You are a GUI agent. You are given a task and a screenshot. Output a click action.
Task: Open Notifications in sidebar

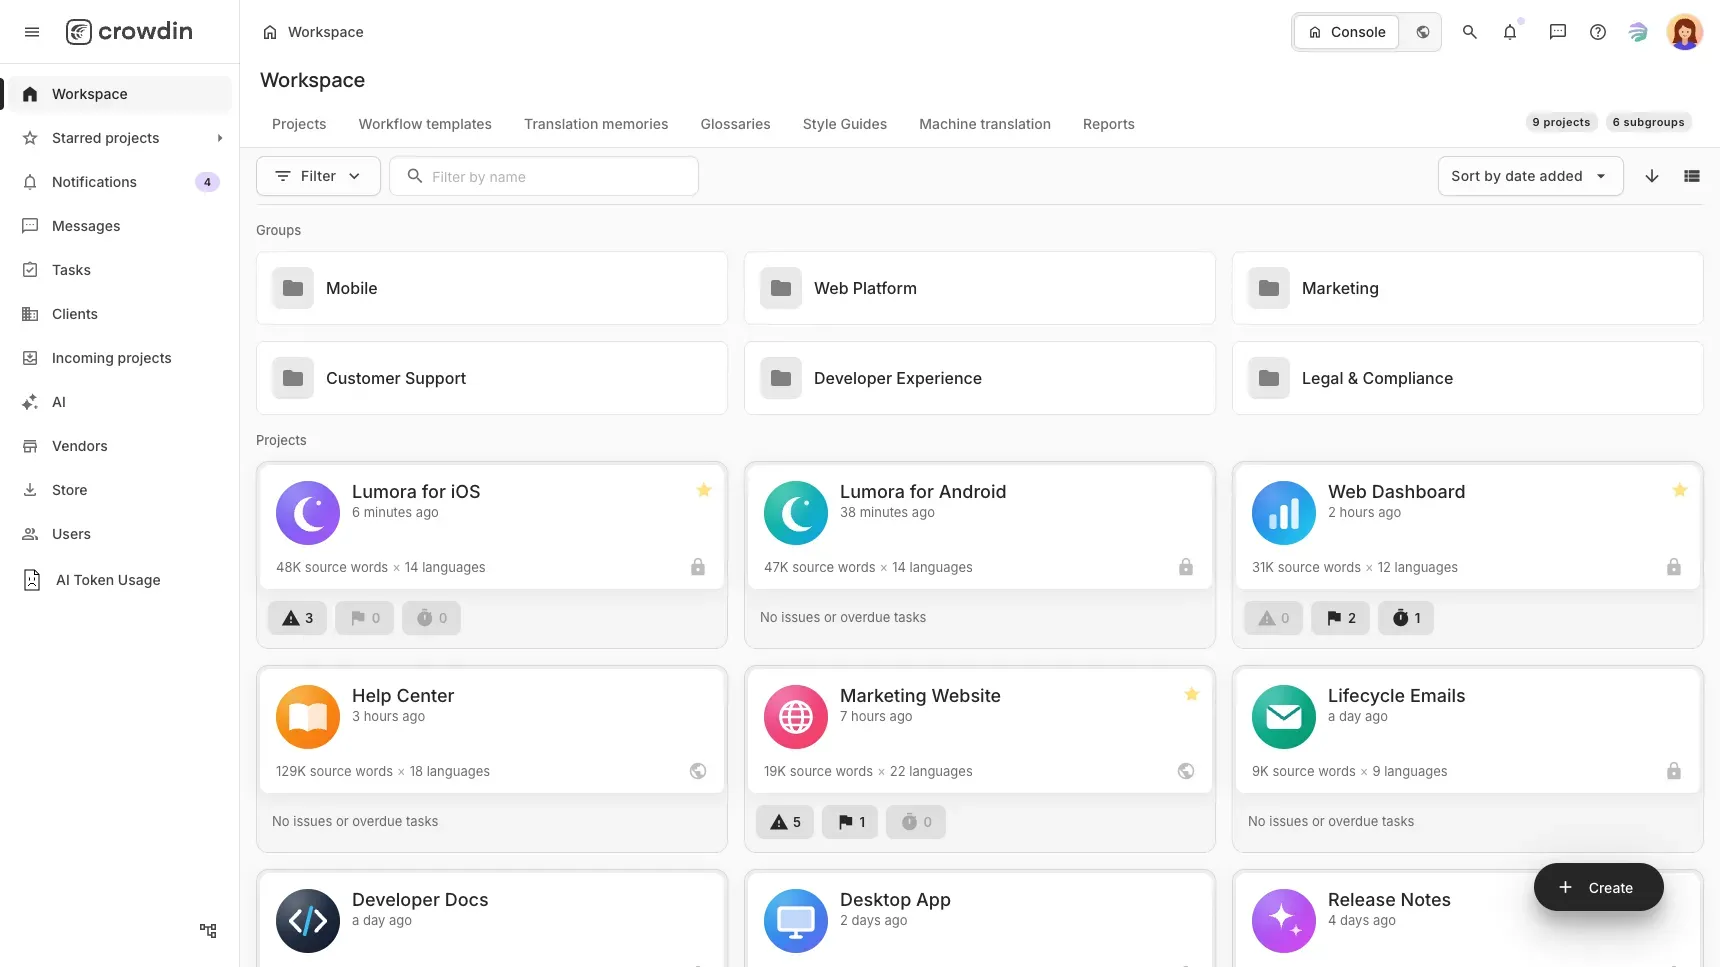click(120, 182)
